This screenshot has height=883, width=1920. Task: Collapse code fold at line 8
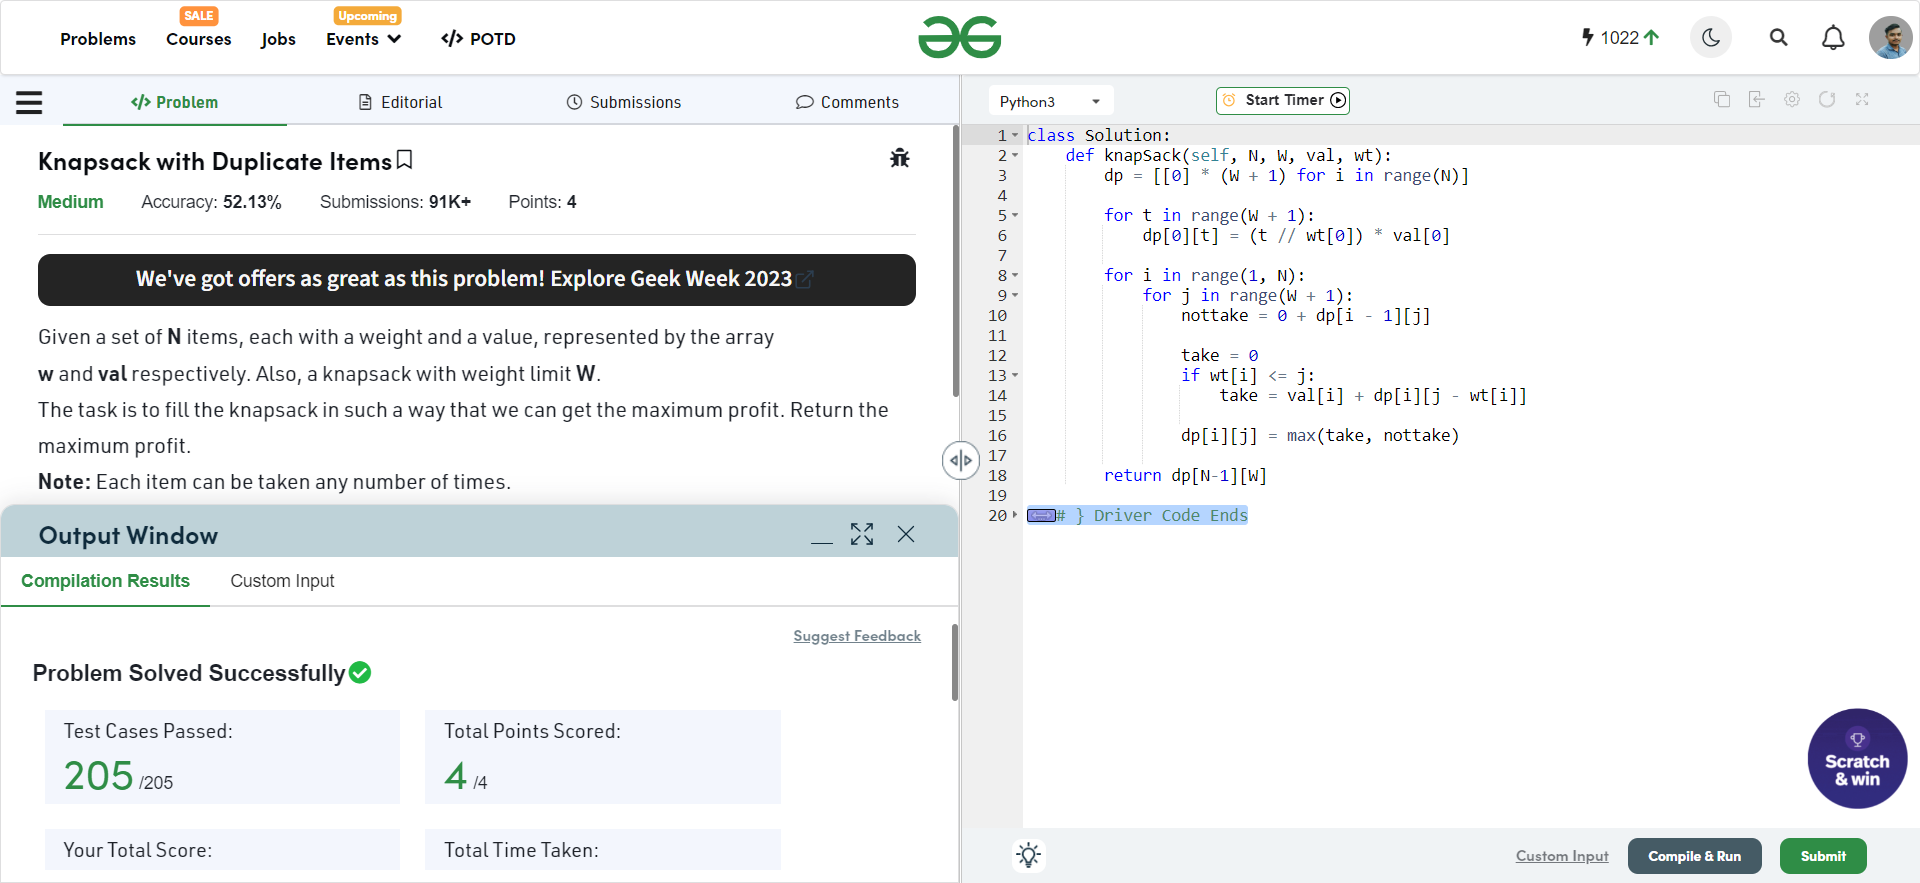[x=1015, y=275]
